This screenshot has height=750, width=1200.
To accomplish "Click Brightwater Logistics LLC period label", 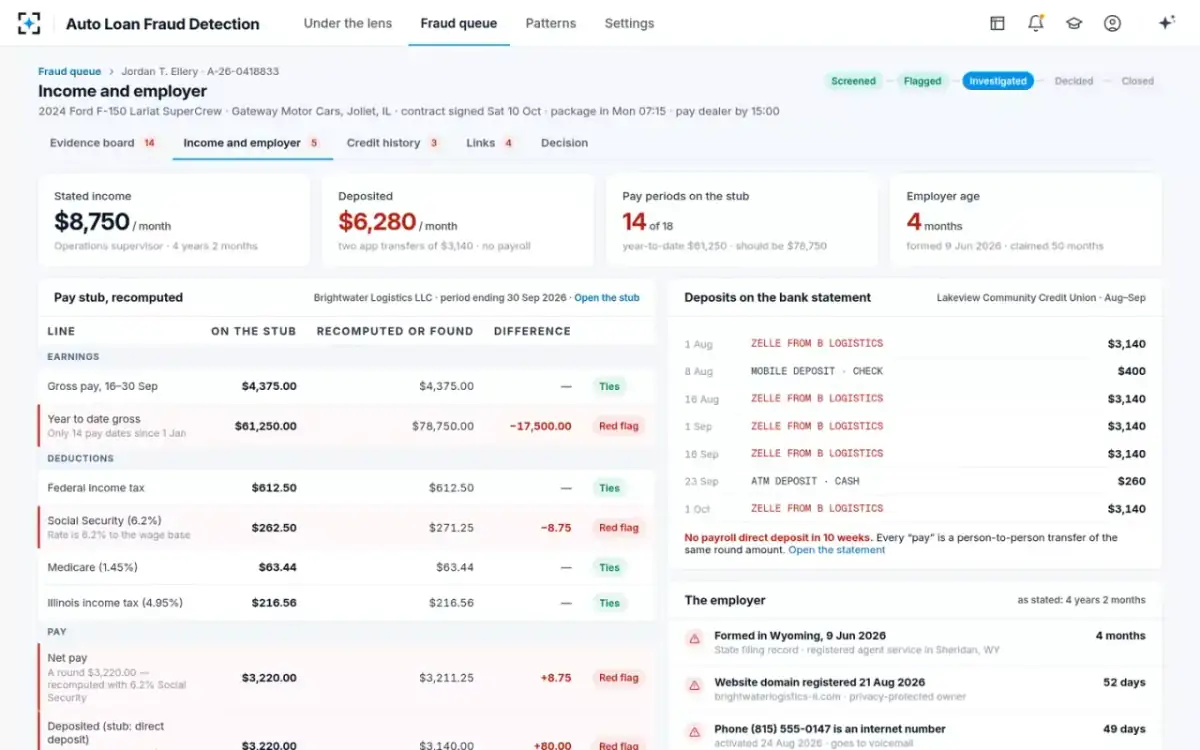I will (x=441, y=298).
